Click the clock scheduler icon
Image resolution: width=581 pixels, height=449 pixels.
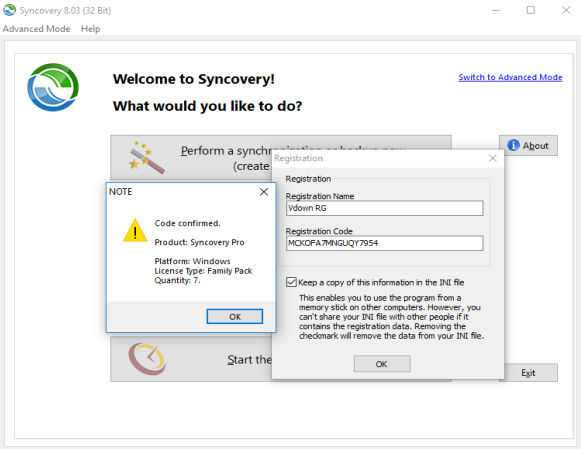(x=147, y=359)
